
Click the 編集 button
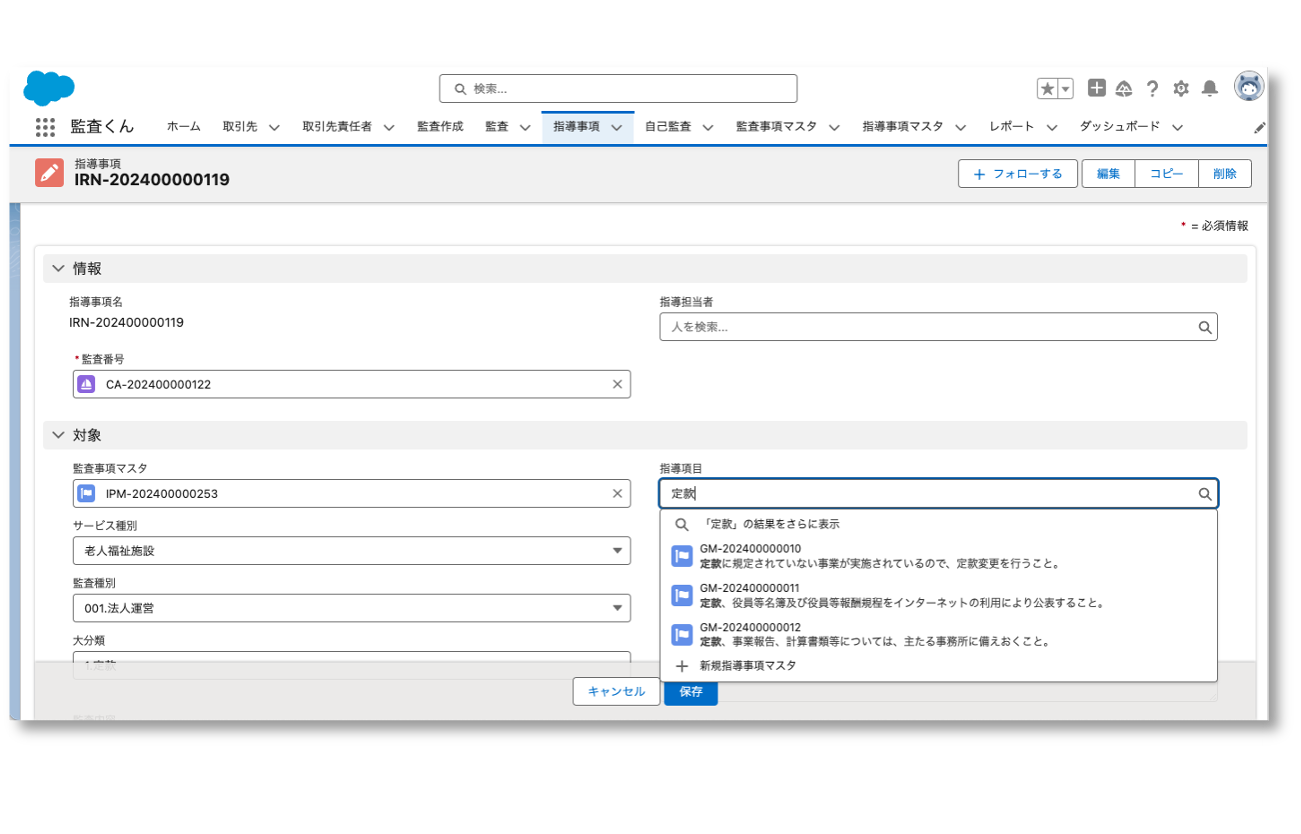coord(1108,173)
